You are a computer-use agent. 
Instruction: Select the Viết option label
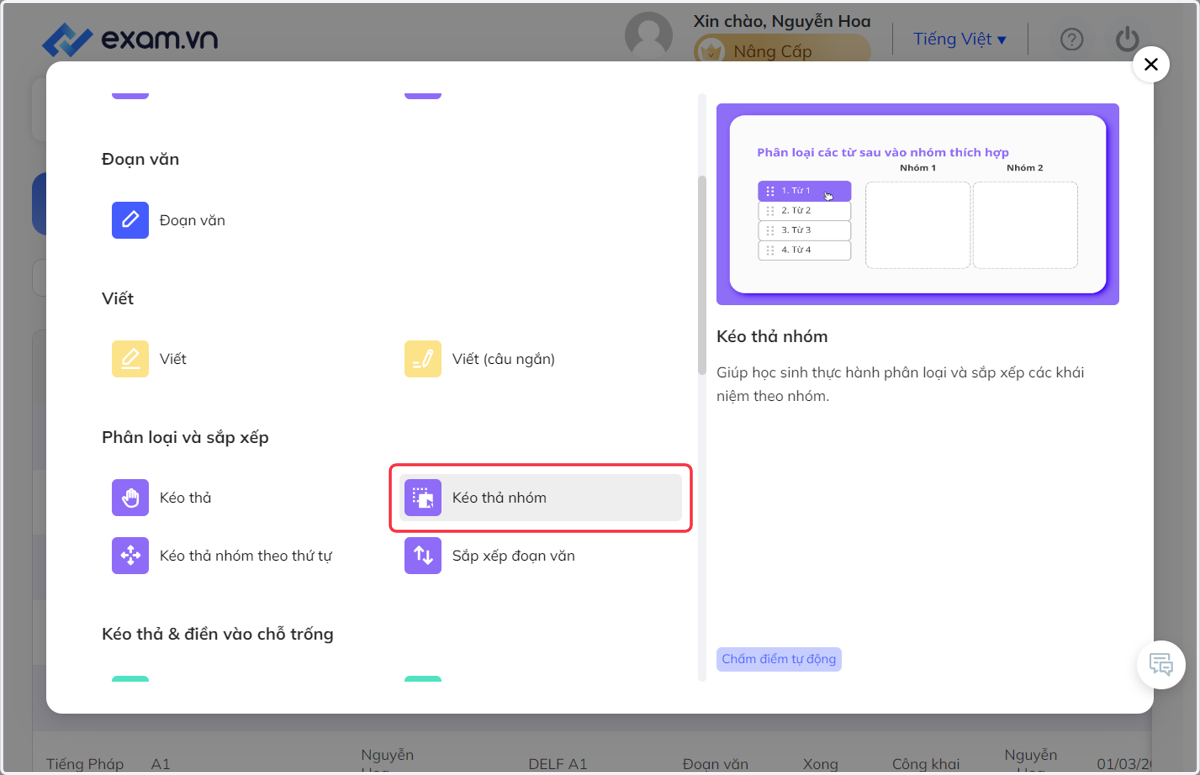pos(173,359)
